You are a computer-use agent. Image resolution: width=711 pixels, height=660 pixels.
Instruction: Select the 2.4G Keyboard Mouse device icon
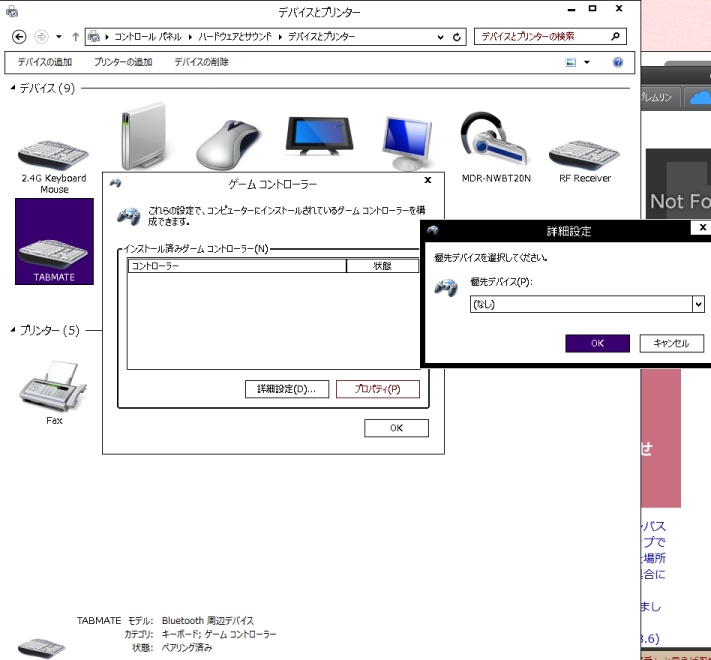click(54, 155)
